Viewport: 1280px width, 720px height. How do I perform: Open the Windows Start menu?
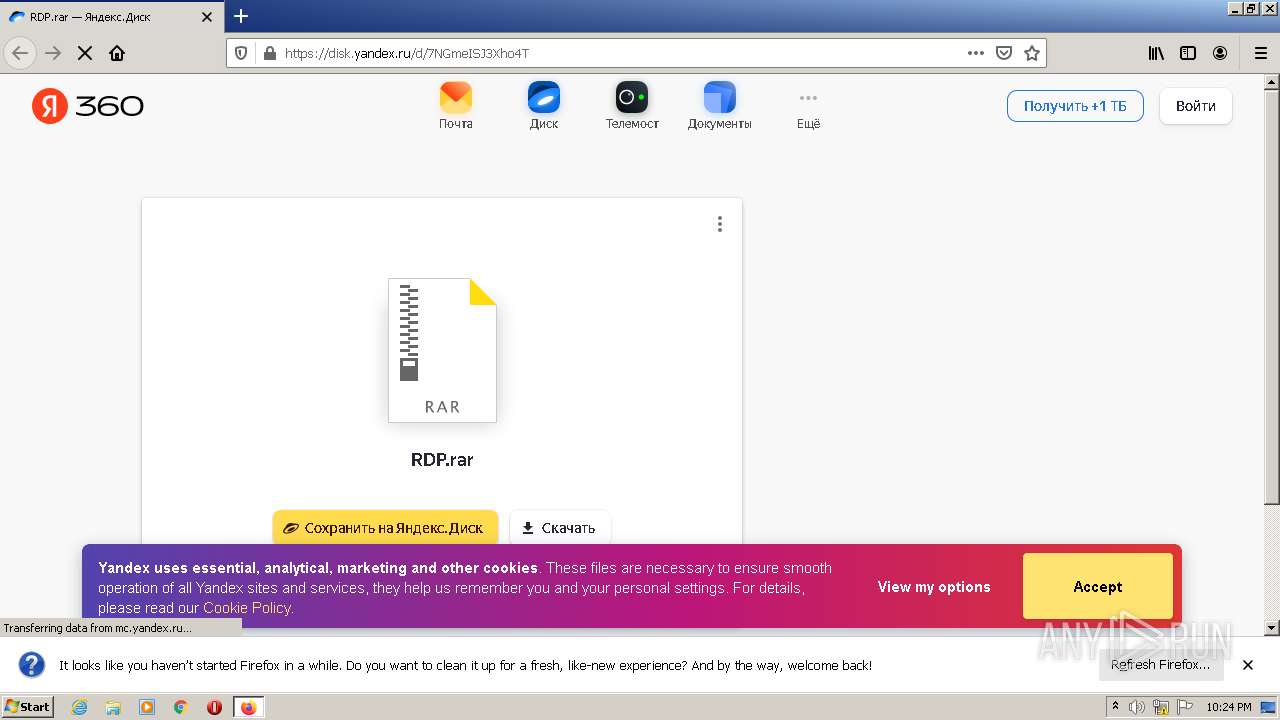[28, 706]
